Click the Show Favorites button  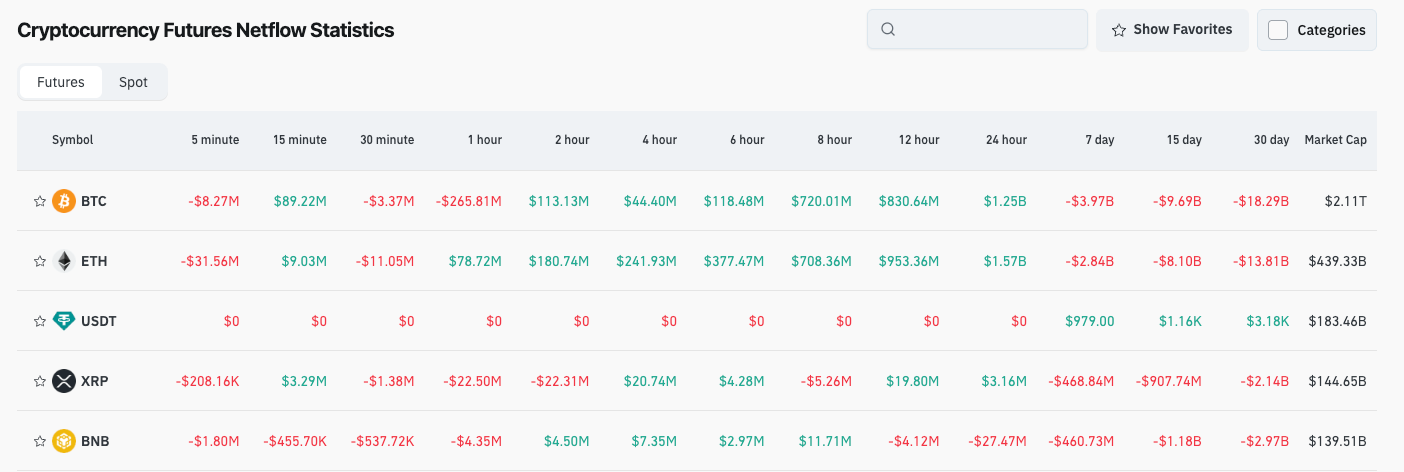pyautogui.click(x=1172, y=30)
